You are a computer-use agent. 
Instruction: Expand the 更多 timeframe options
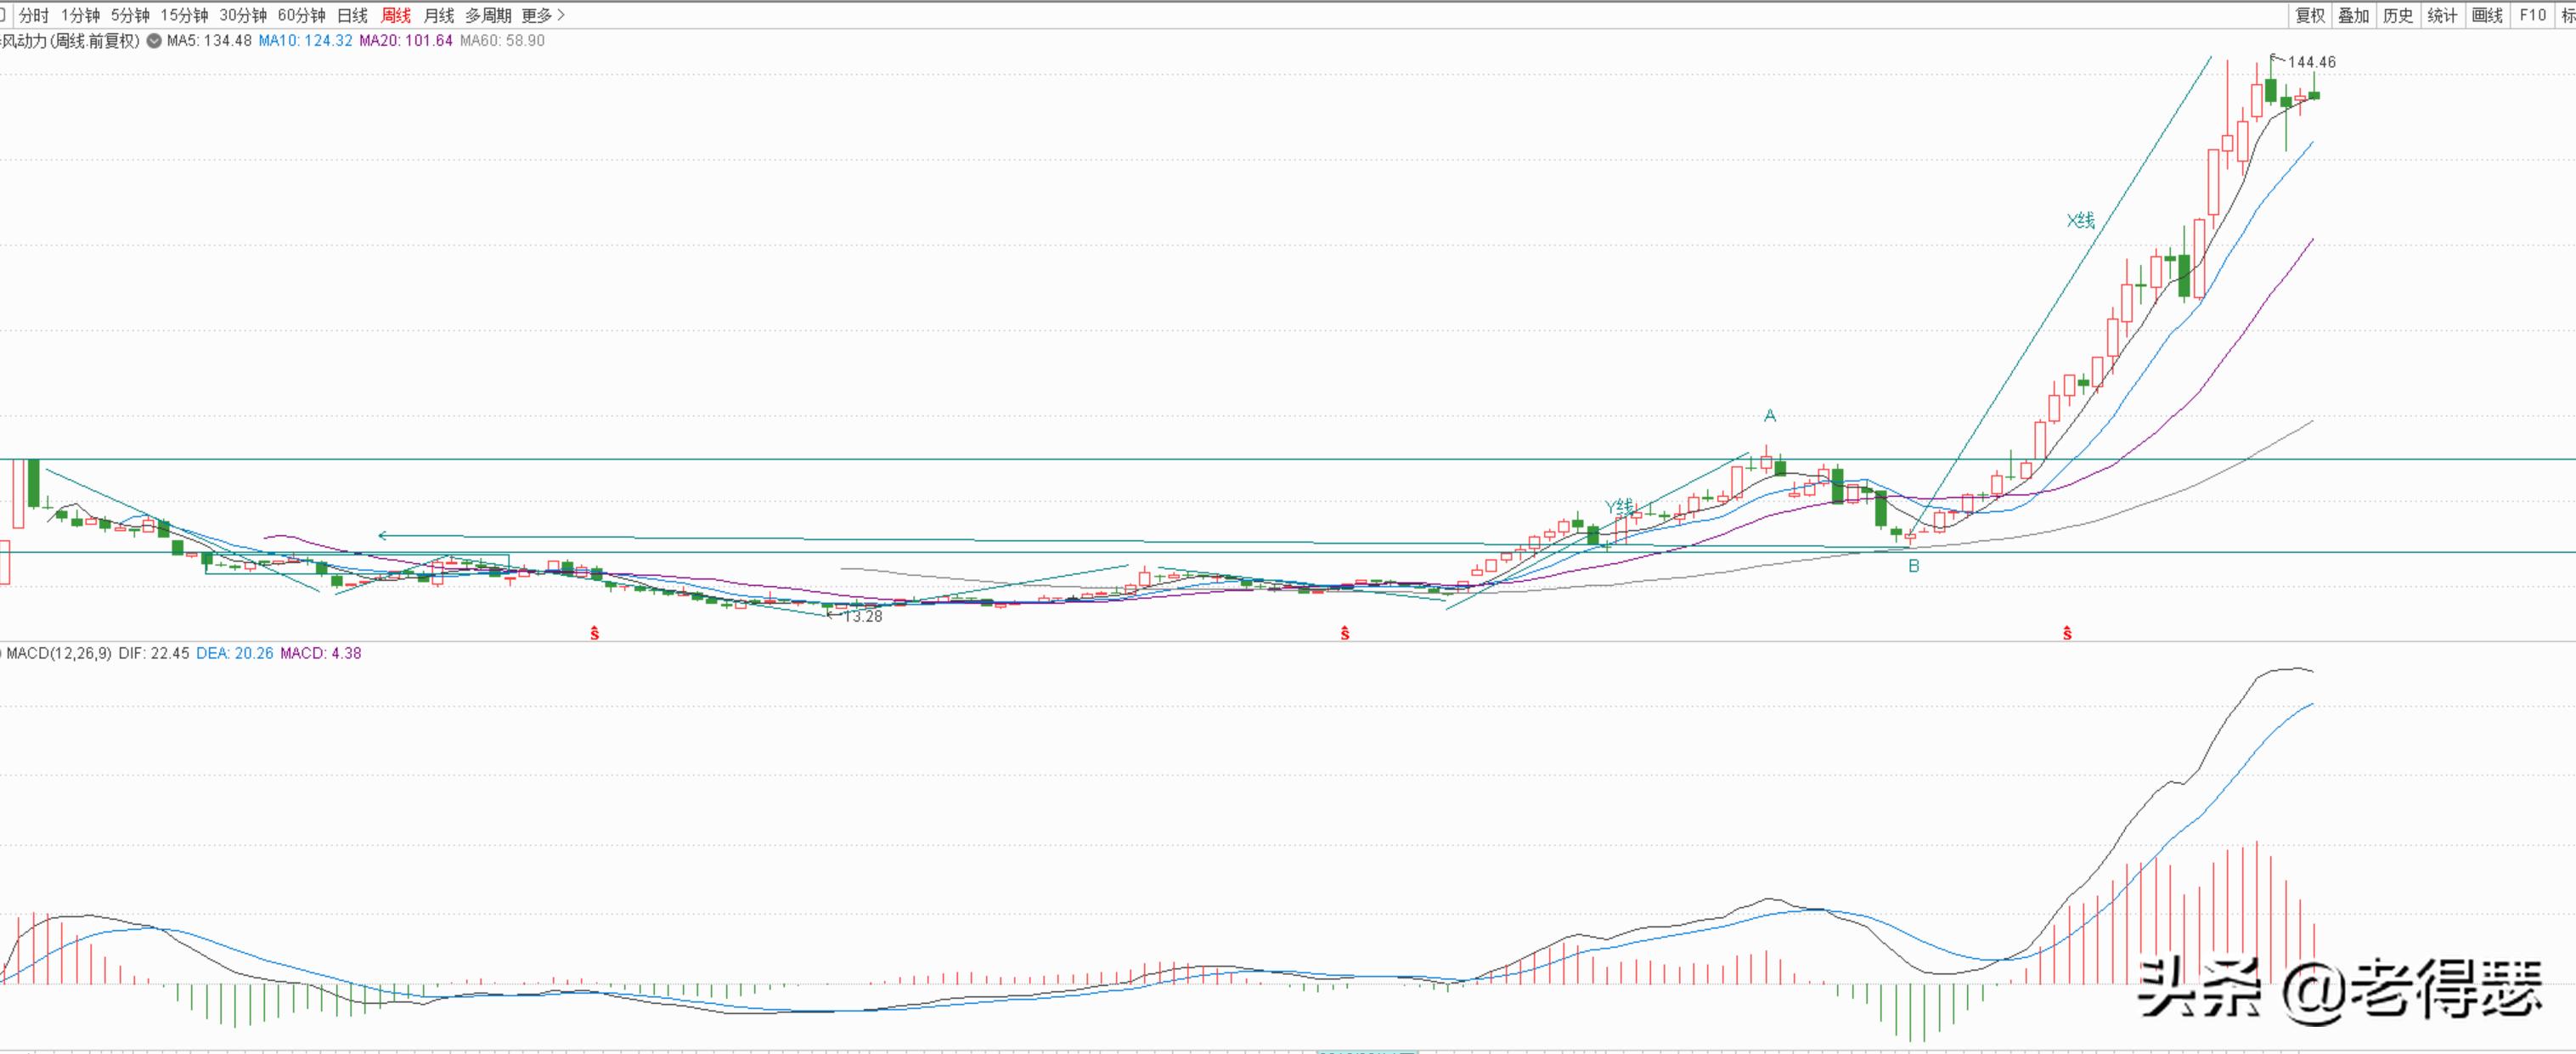point(543,15)
